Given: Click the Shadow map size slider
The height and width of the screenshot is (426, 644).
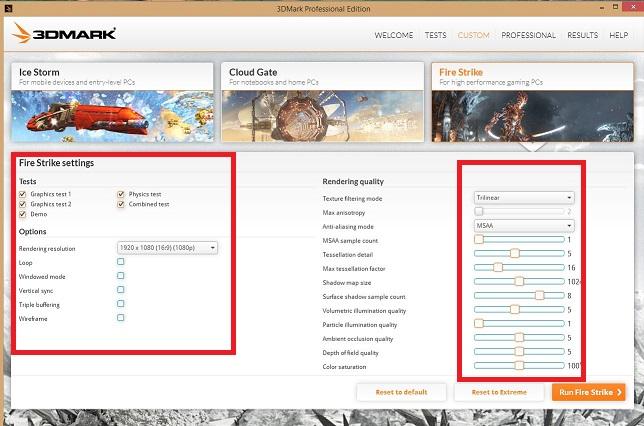Looking at the screenshot, I should coord(519,281).
